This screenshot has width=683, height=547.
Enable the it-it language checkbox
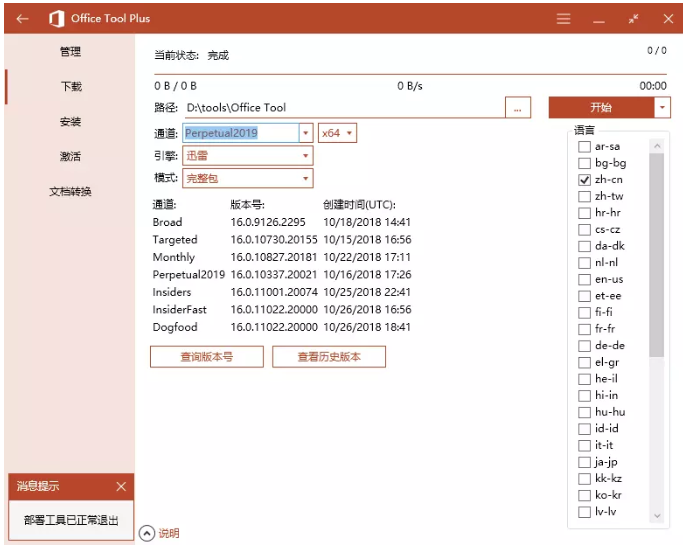click(584, 446)
